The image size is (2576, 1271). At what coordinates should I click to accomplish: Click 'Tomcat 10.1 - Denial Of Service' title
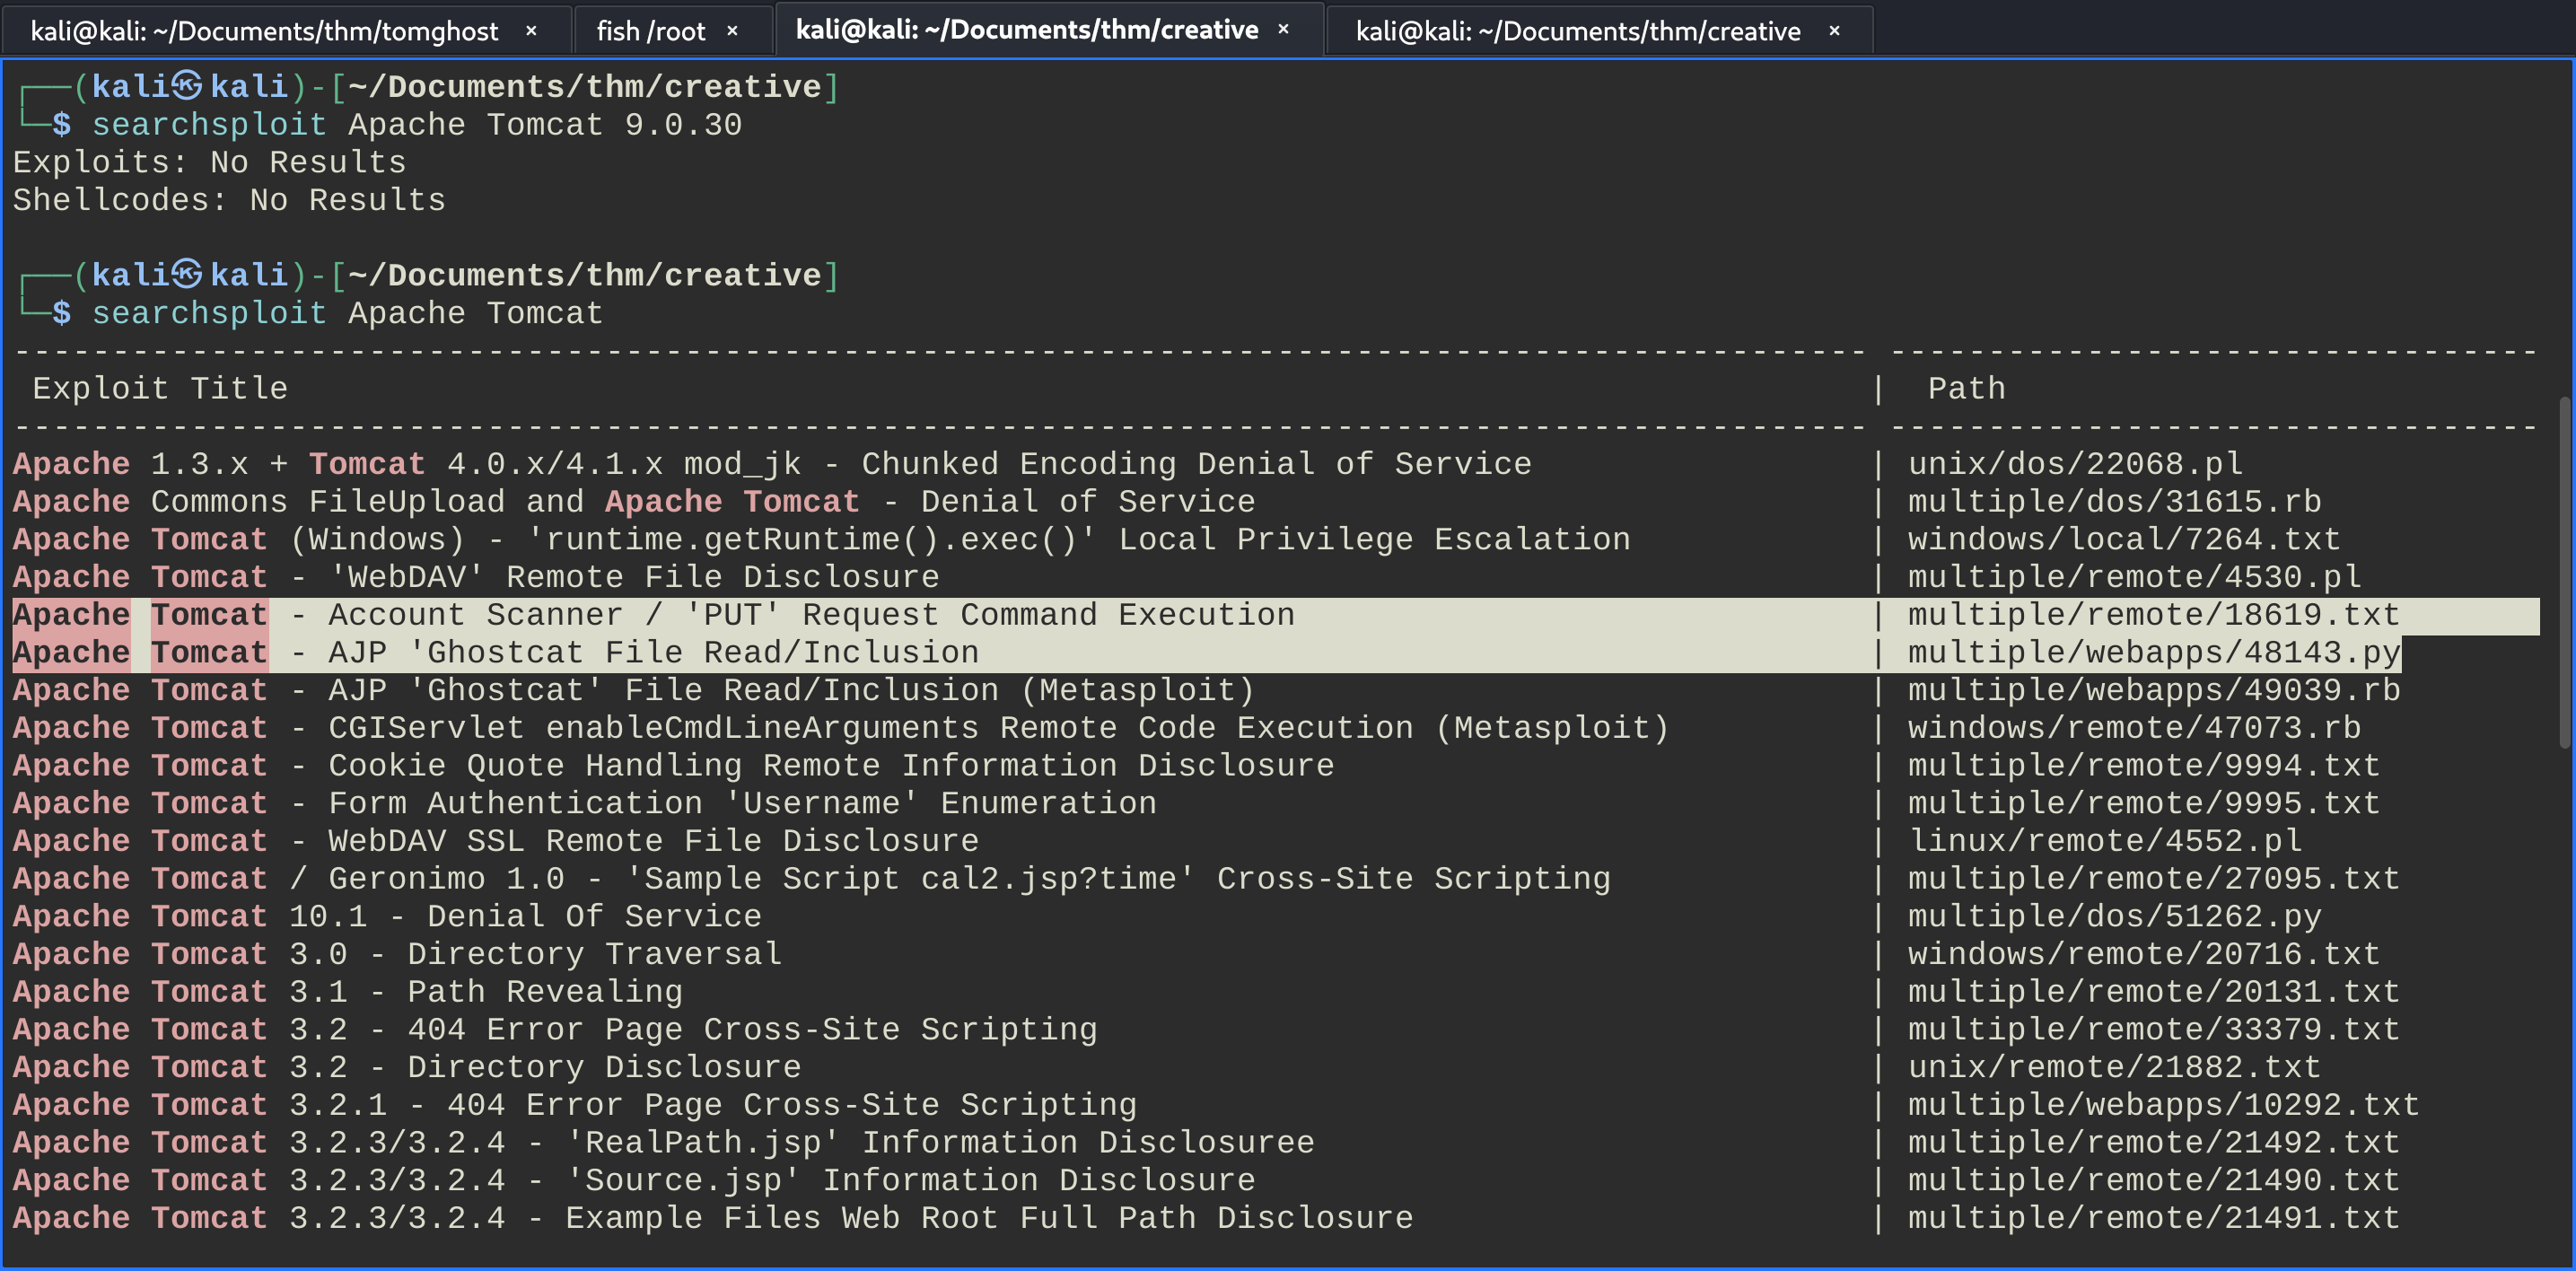(387, 916)
